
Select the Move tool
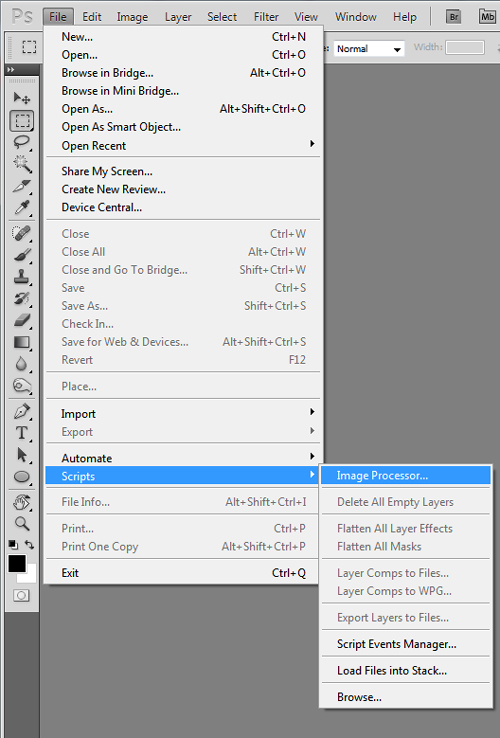[22, 98]
